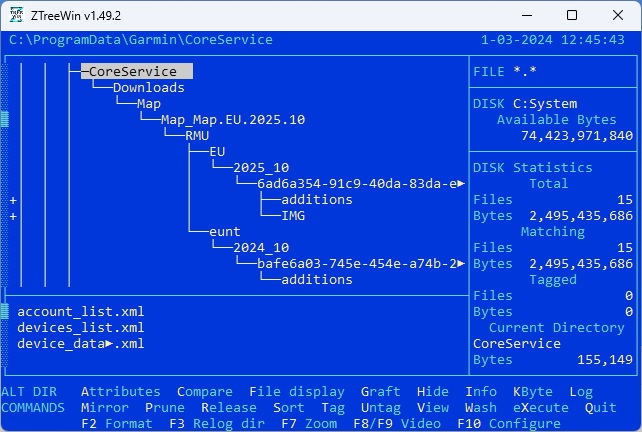Click the Quit command
Screen dimensions: 642x432
click(601, 408)
